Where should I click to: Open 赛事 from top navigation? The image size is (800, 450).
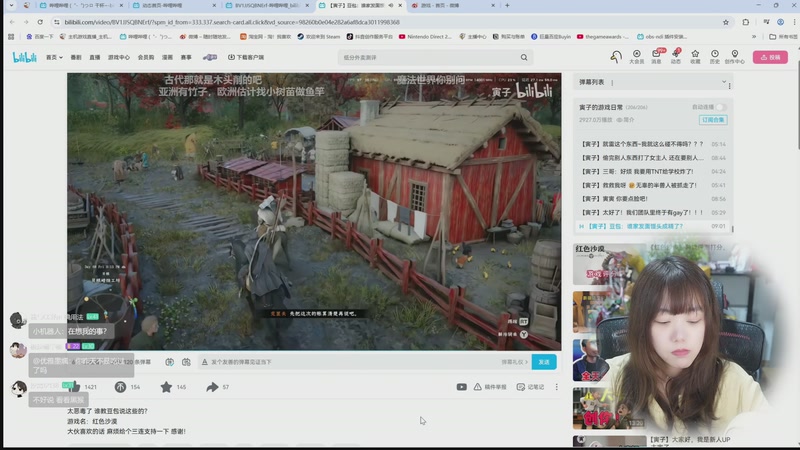pyautogui.click(x=186, y=57)
